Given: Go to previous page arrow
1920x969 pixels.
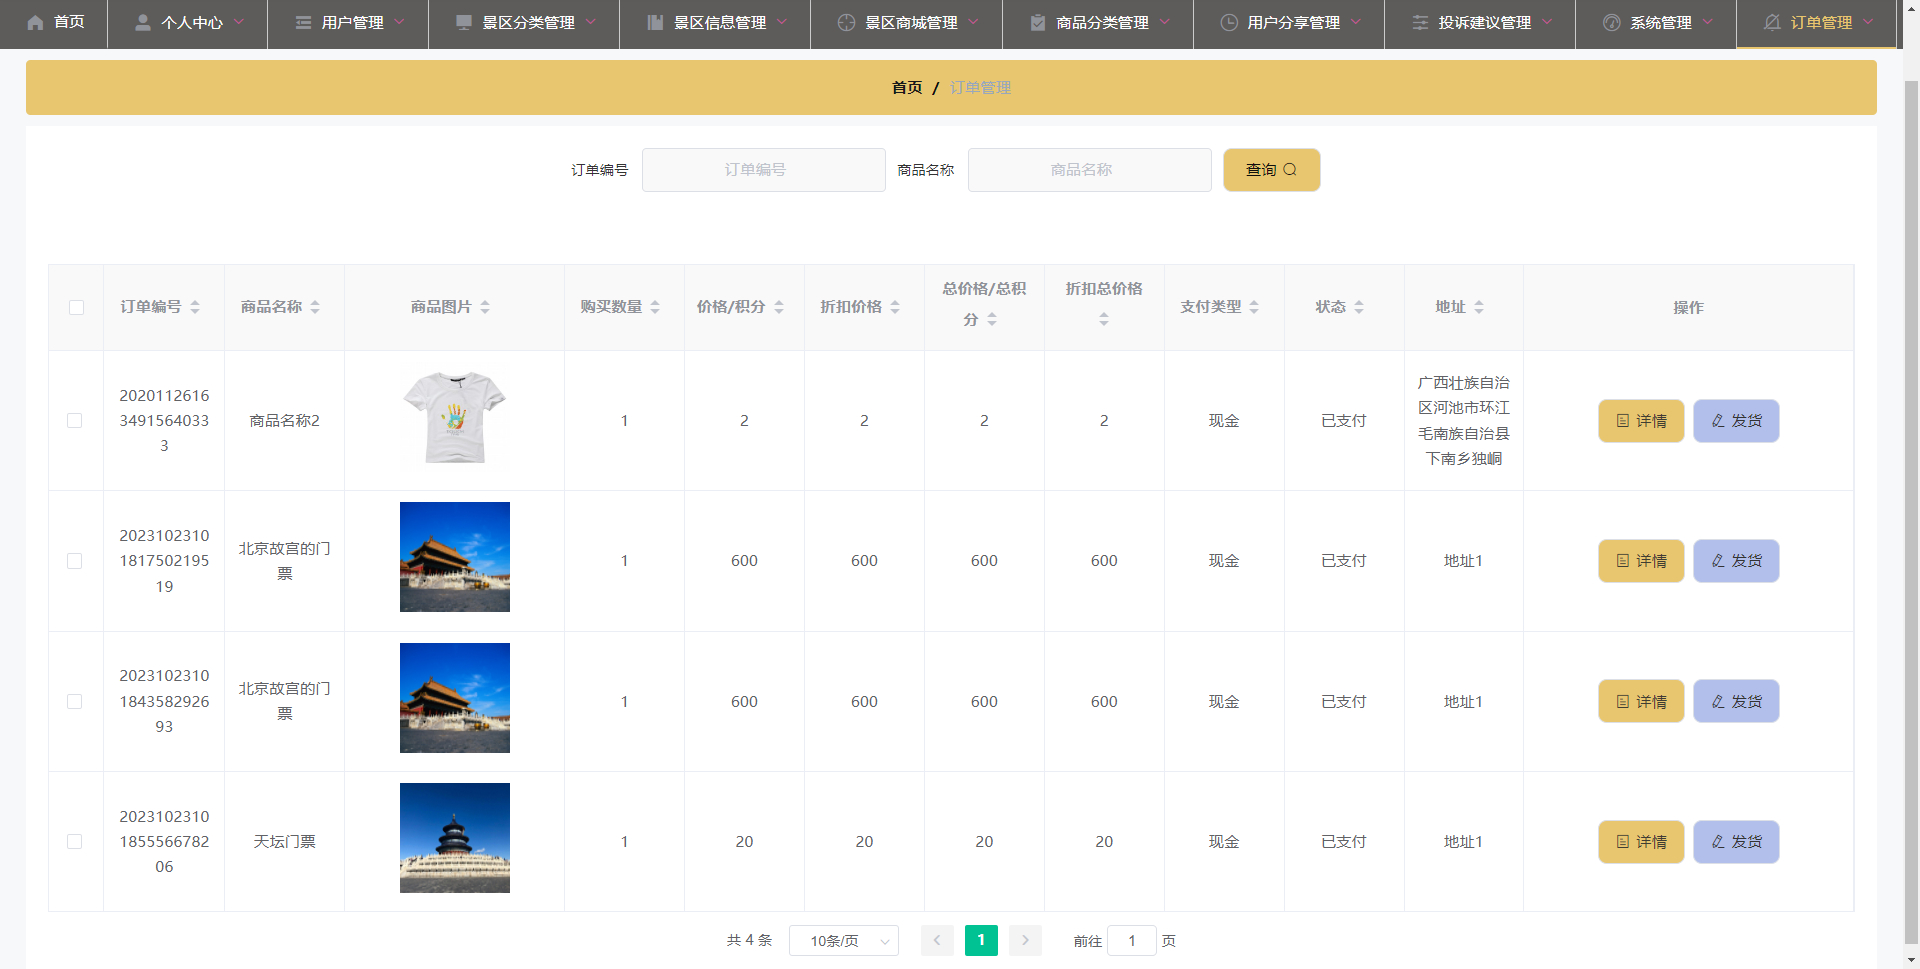Looking at the screenshot, I should pos(937,940).
